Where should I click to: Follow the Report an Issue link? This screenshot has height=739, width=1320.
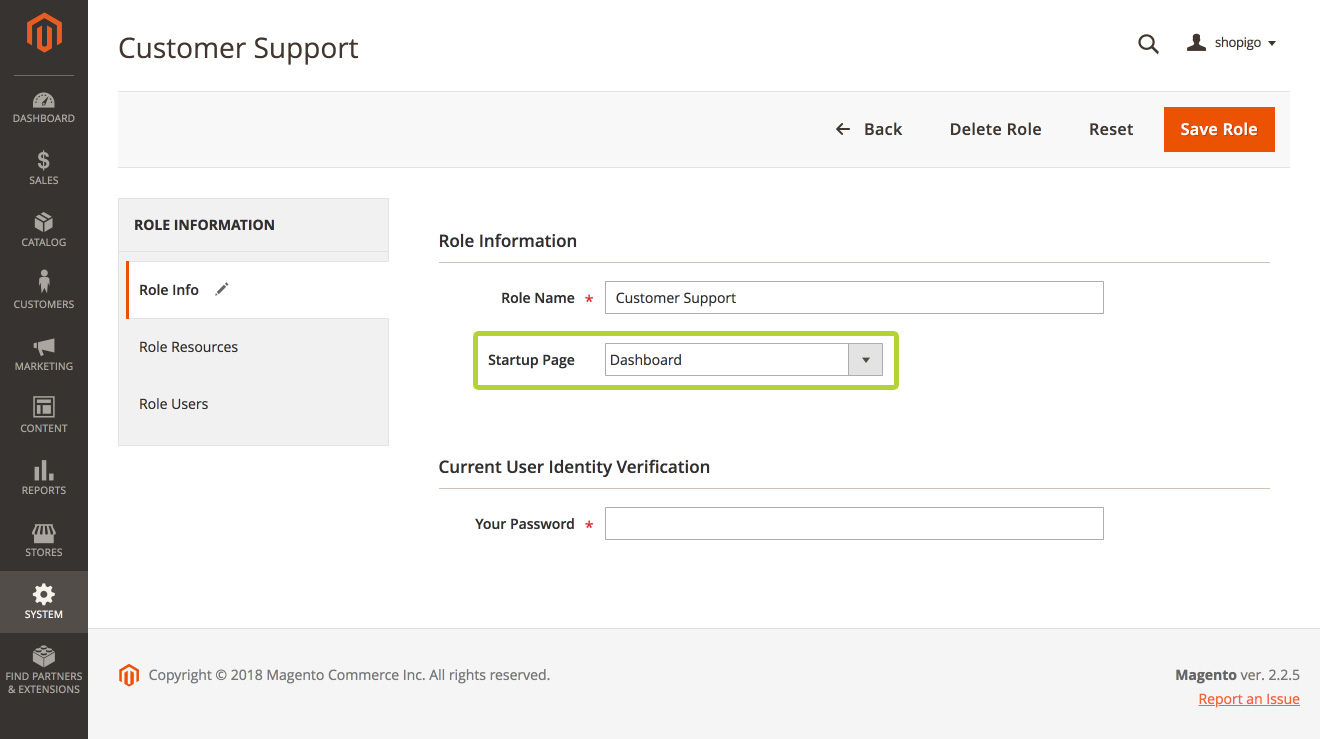1249,699
